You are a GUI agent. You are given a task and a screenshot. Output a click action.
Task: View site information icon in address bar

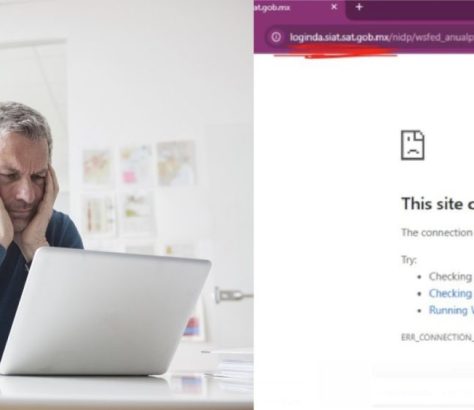click(x=276, y=37)
